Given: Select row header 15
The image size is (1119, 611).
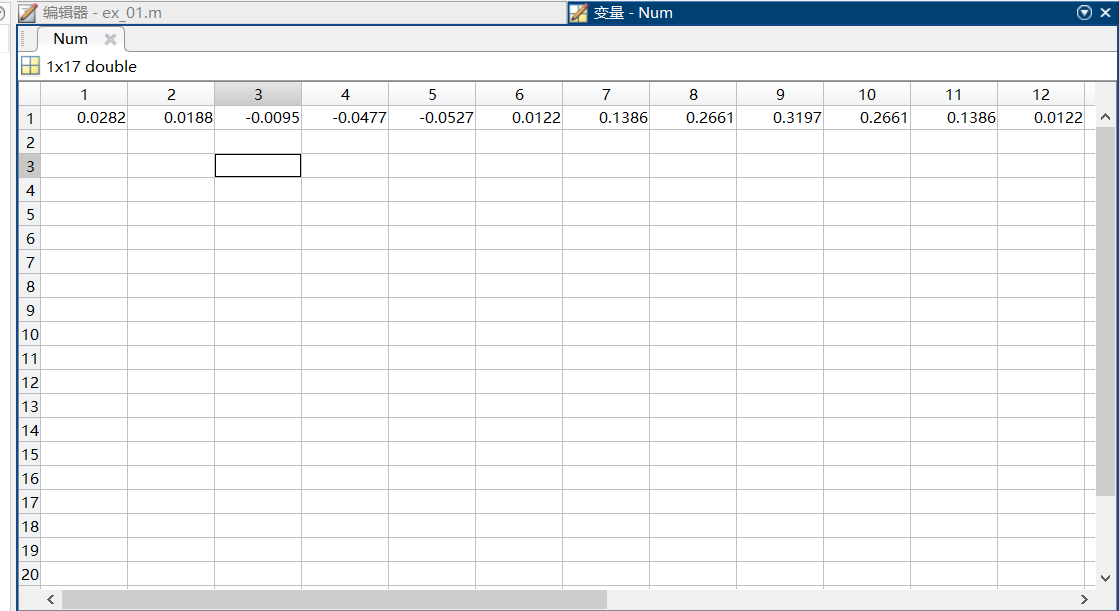Looking at the screenshot, I should pyautogui.click(x=30, y=454).
